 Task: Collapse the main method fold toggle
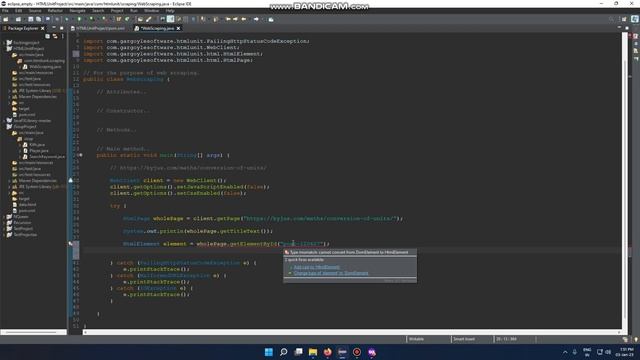click(81, 155)
